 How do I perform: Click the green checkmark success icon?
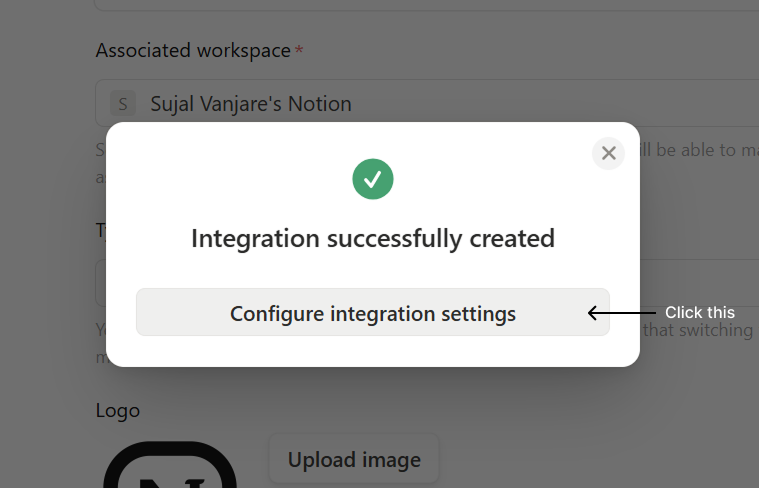[373, 179]
